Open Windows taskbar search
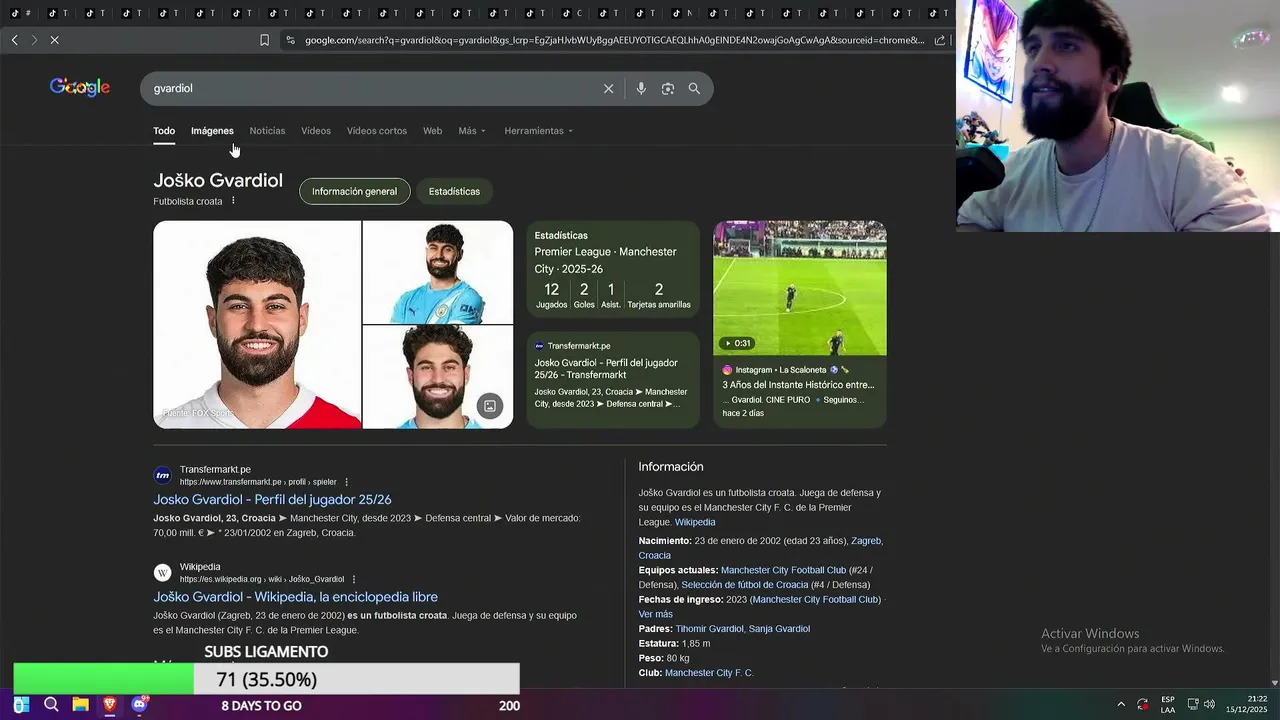 pyautogui.click(x=51, y=705)
